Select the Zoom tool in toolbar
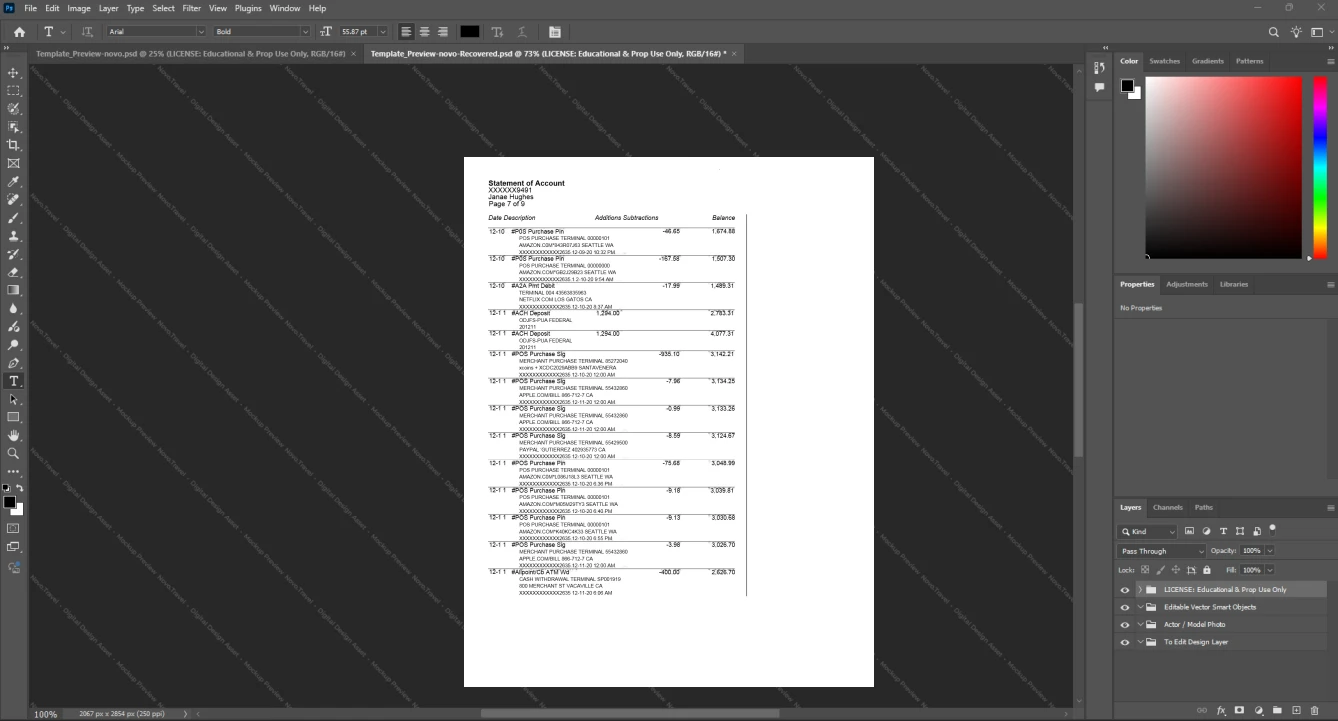 13,454
